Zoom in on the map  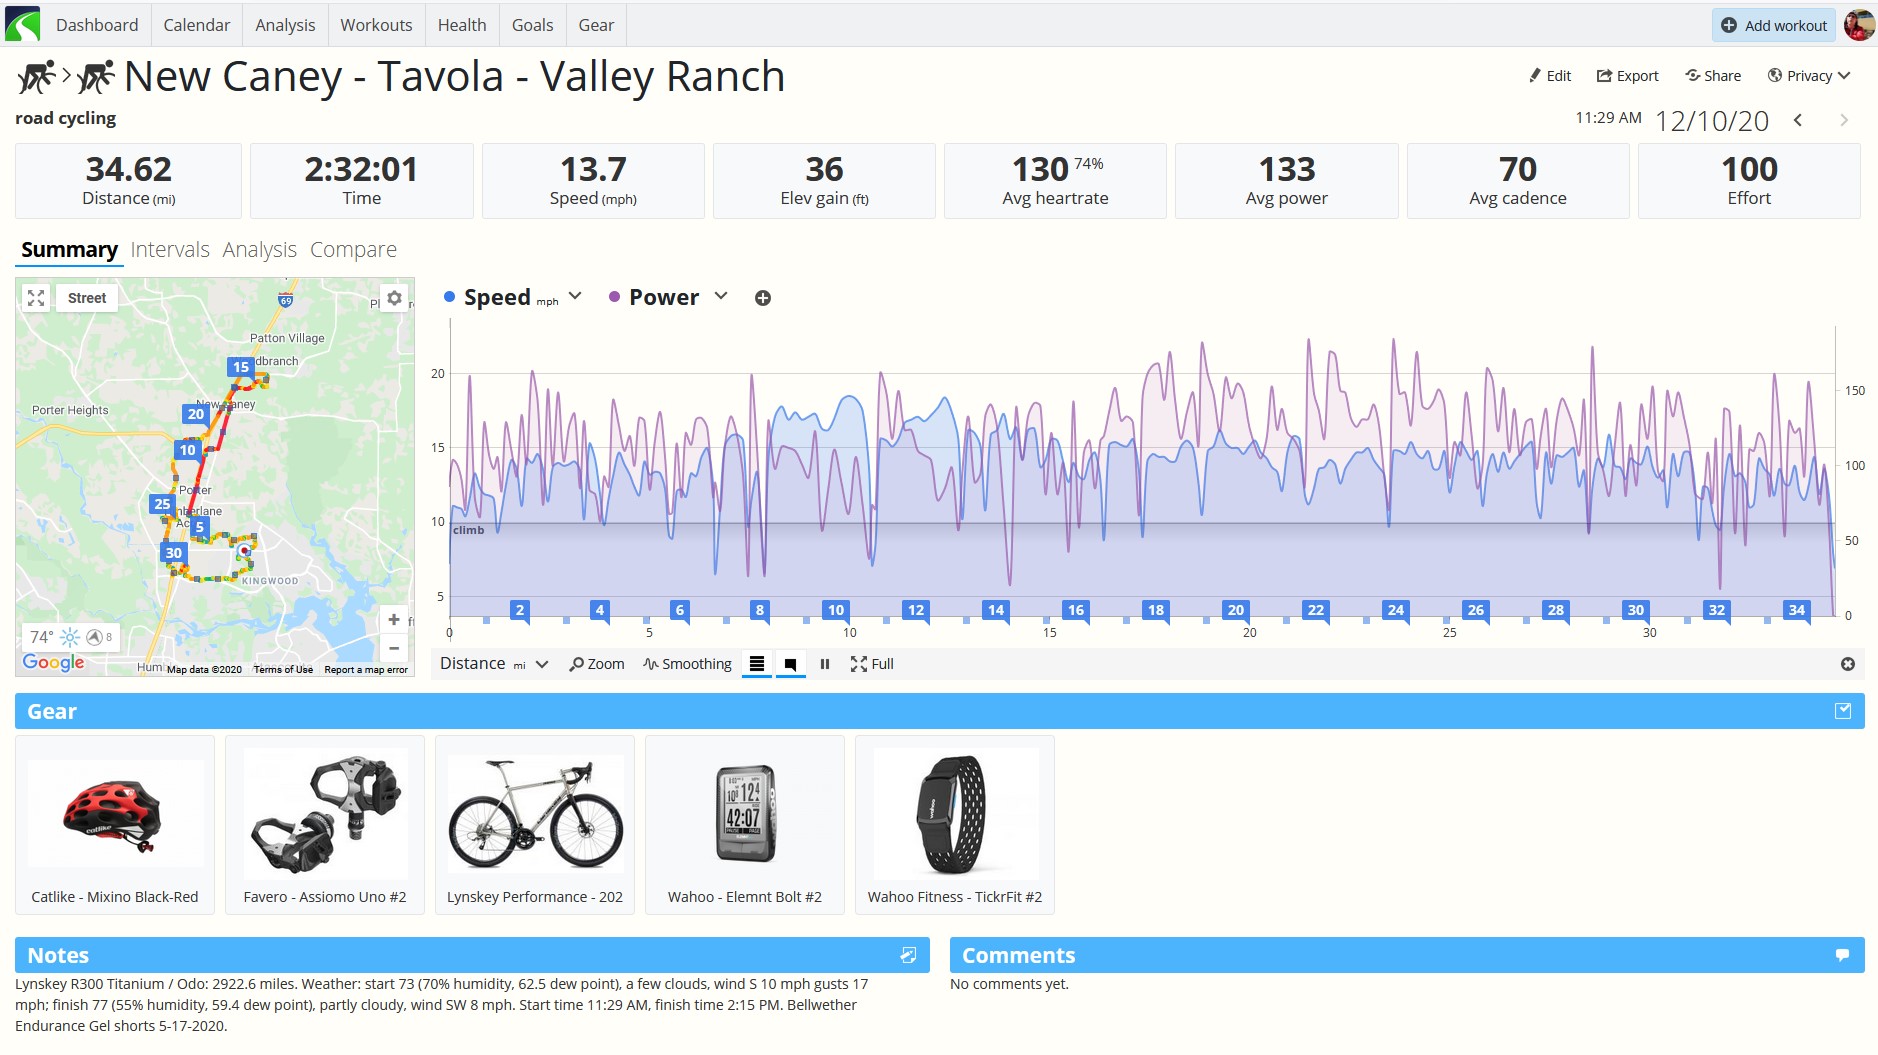click(394, 620)
